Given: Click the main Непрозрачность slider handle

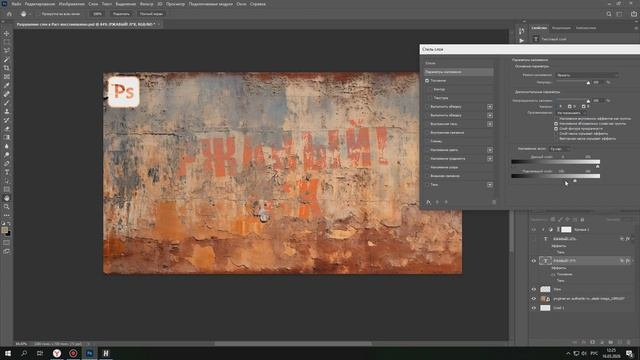Looking at the screenshot, I should click(x=588, y=83).
